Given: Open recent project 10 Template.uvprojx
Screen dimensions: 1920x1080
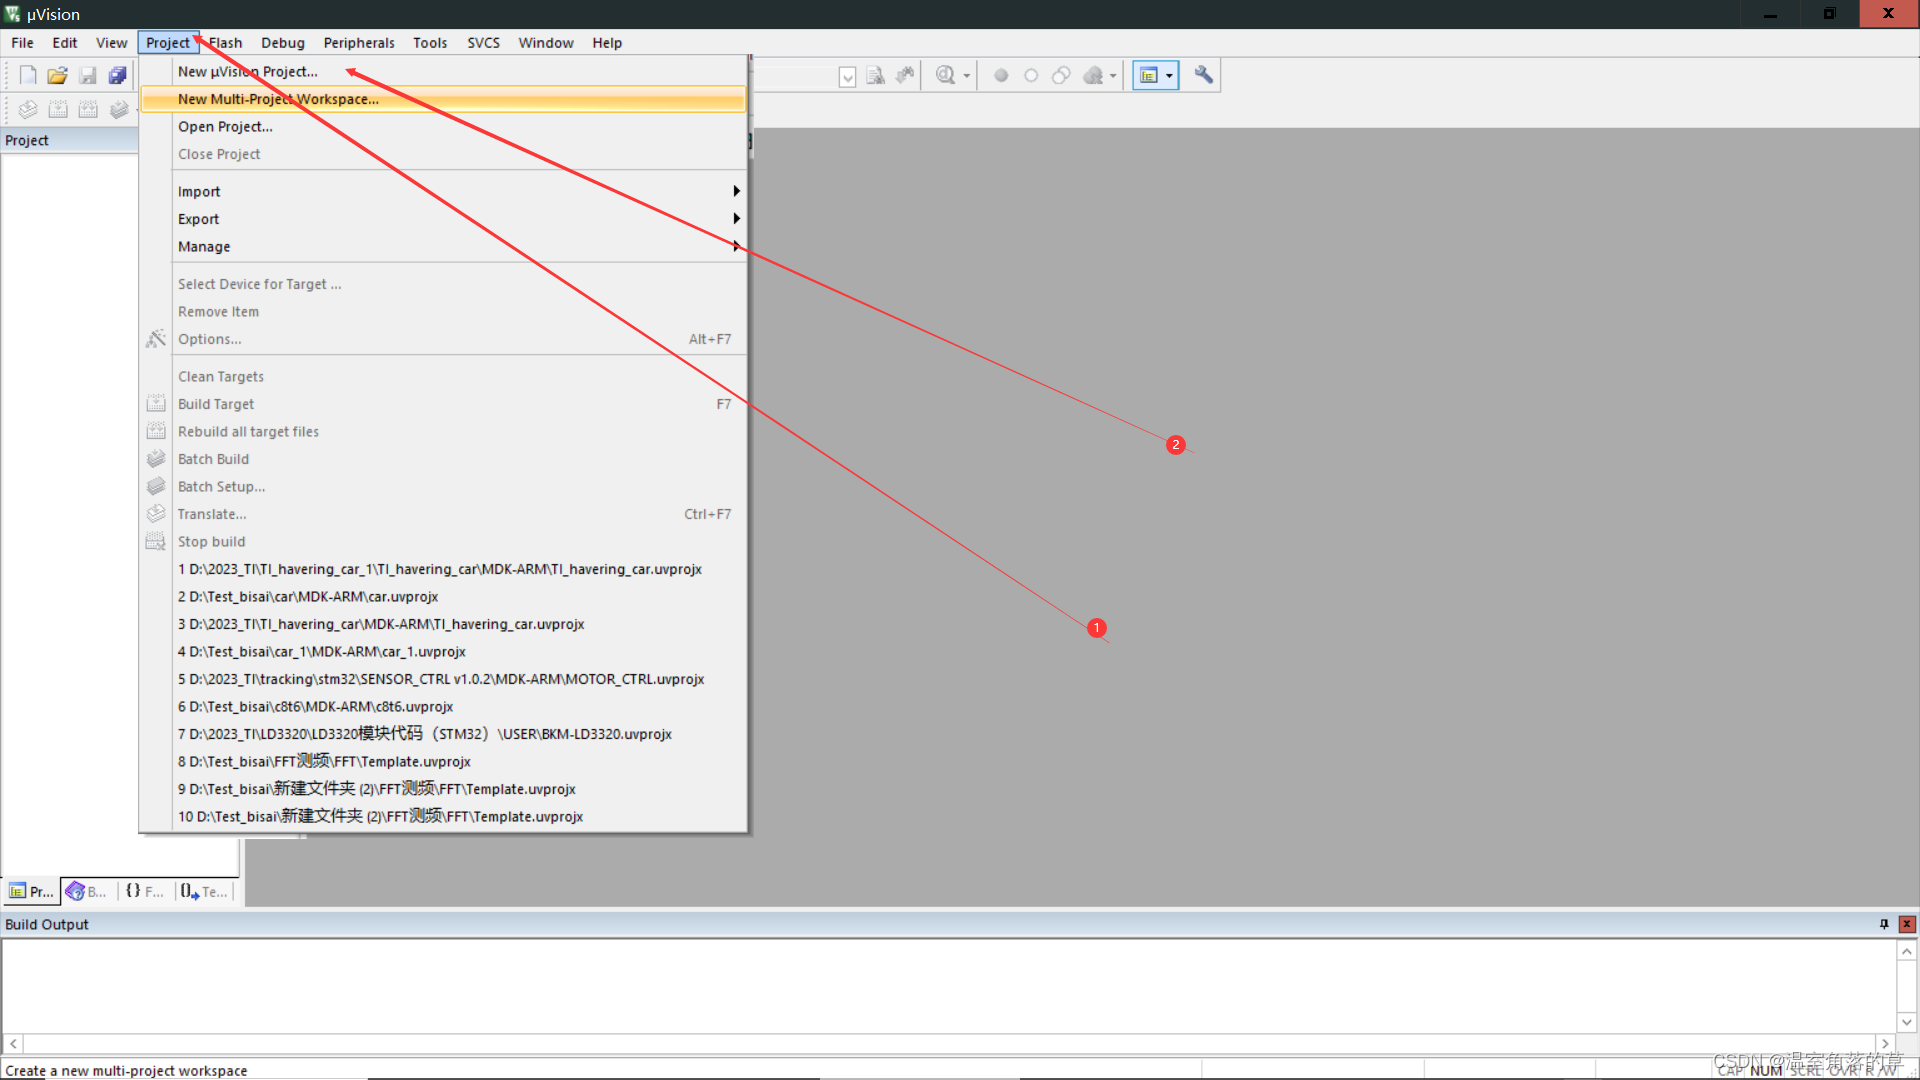Looking at the screenshot, I should [x=444, y=816].
